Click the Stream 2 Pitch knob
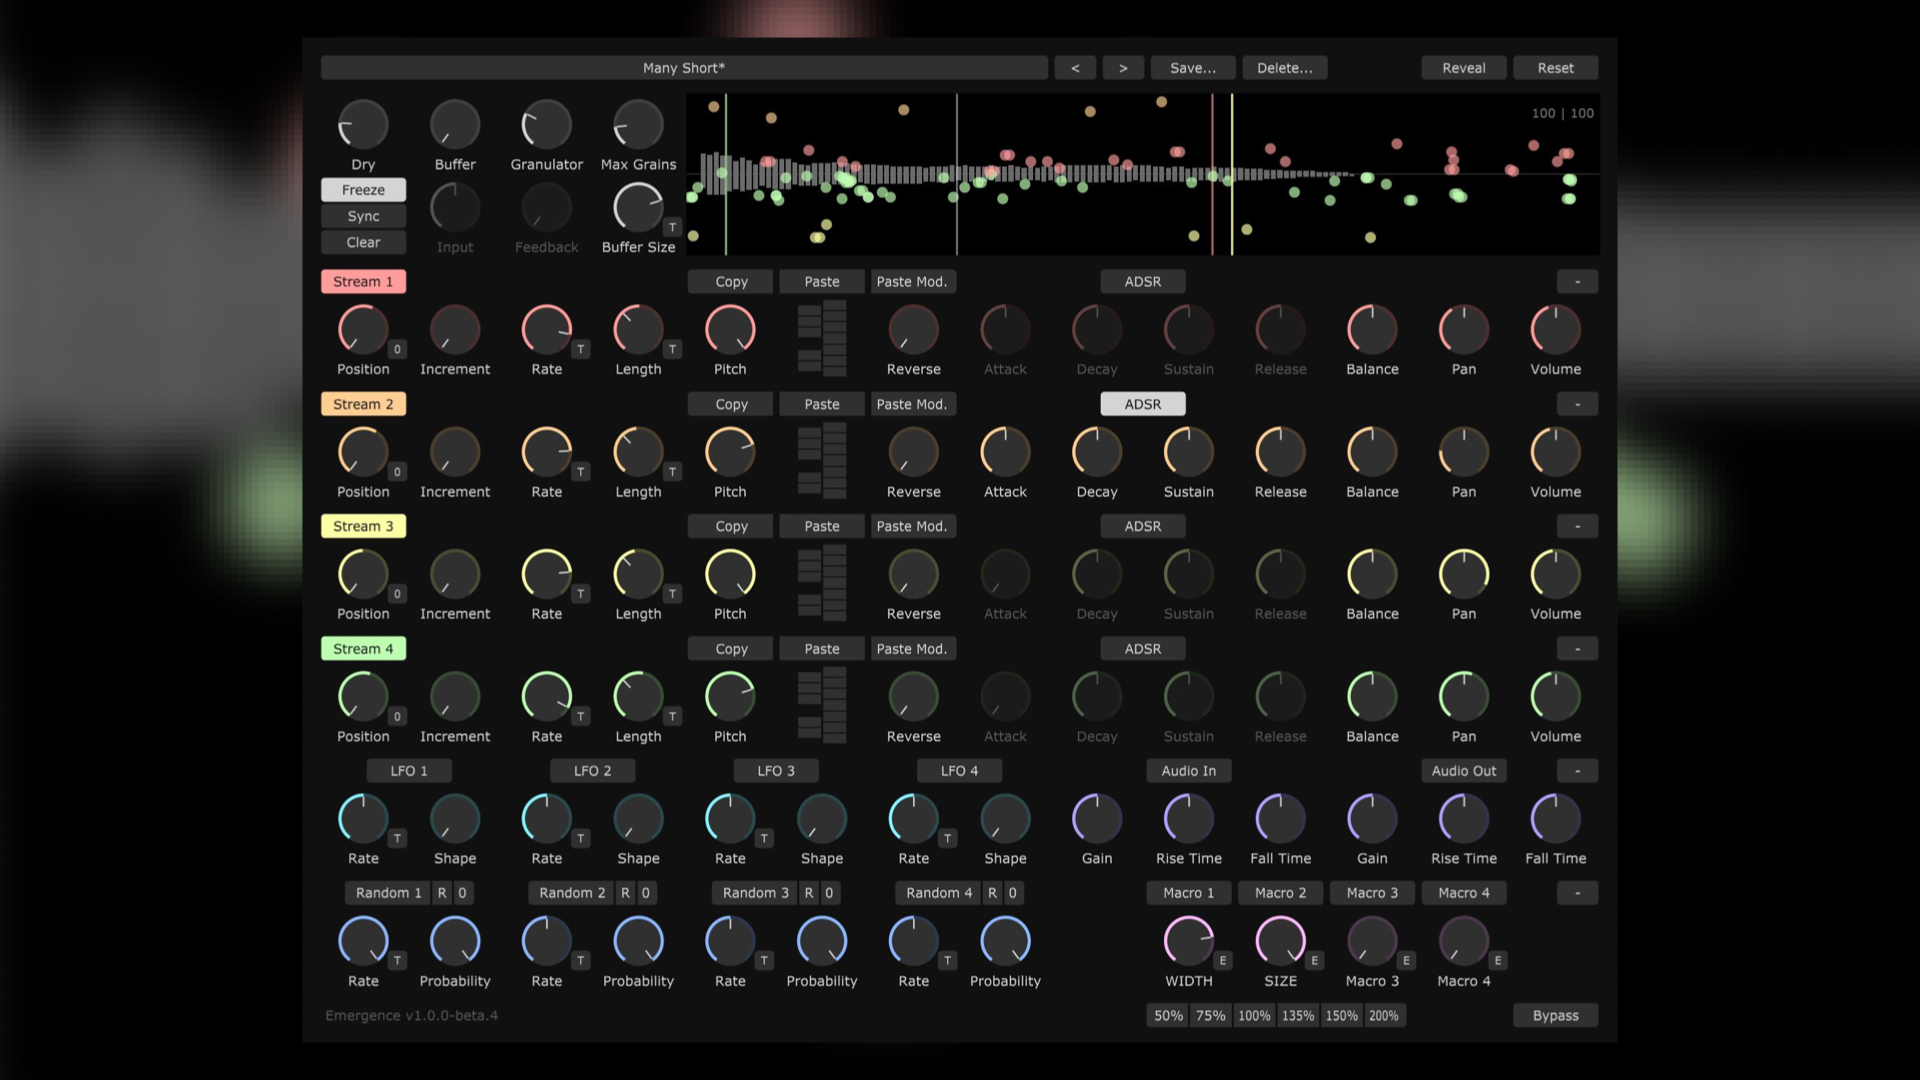Viewport: 1920px width, 1080px height. [730, 452]
